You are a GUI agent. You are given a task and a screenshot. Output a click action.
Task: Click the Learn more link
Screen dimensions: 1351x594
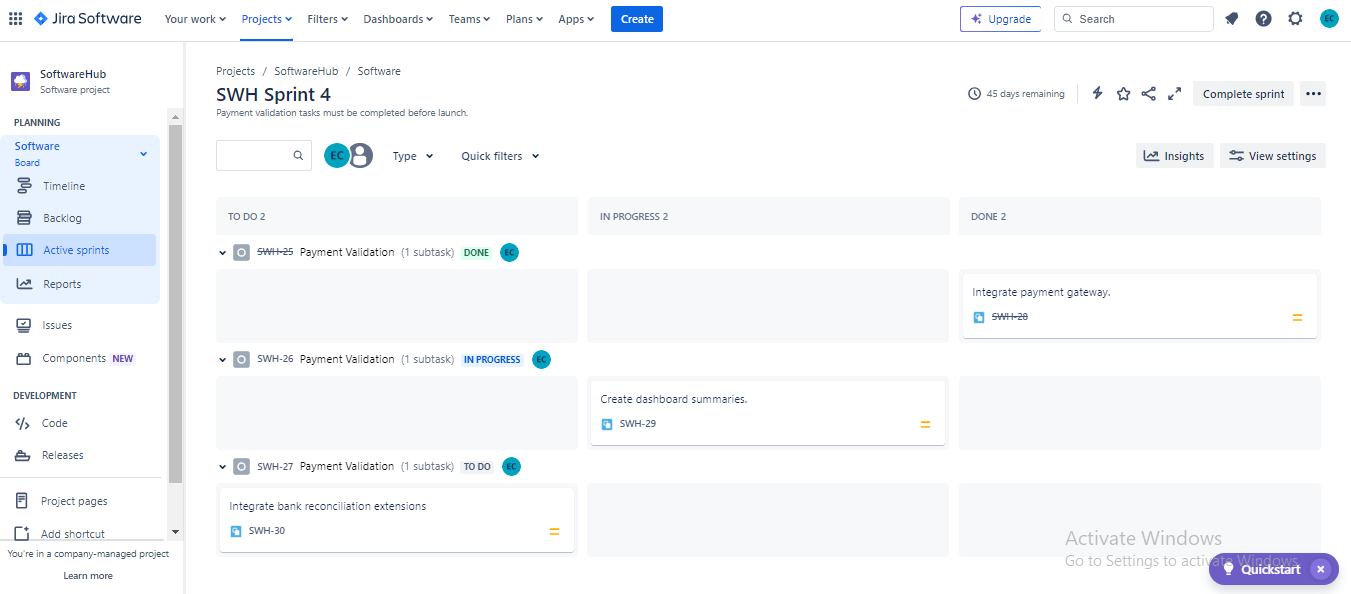coord(88,576)
